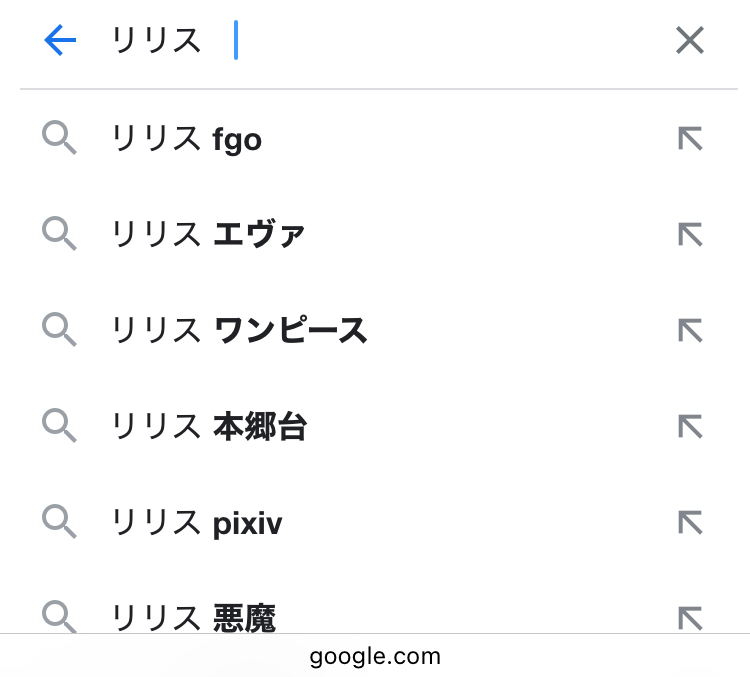Fill search with エヴァ using arrow icon

tap(690, 235)
